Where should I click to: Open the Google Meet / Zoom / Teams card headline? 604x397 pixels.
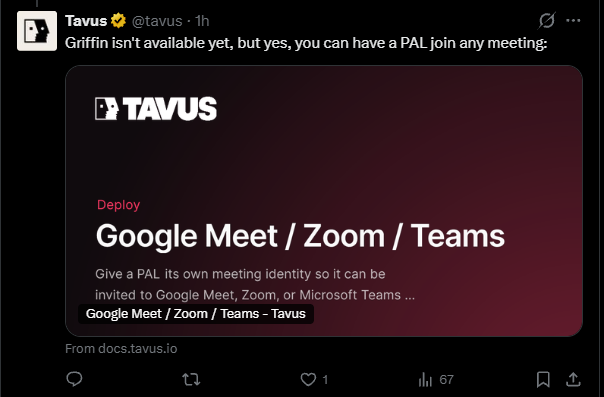[x=300, y=236]
